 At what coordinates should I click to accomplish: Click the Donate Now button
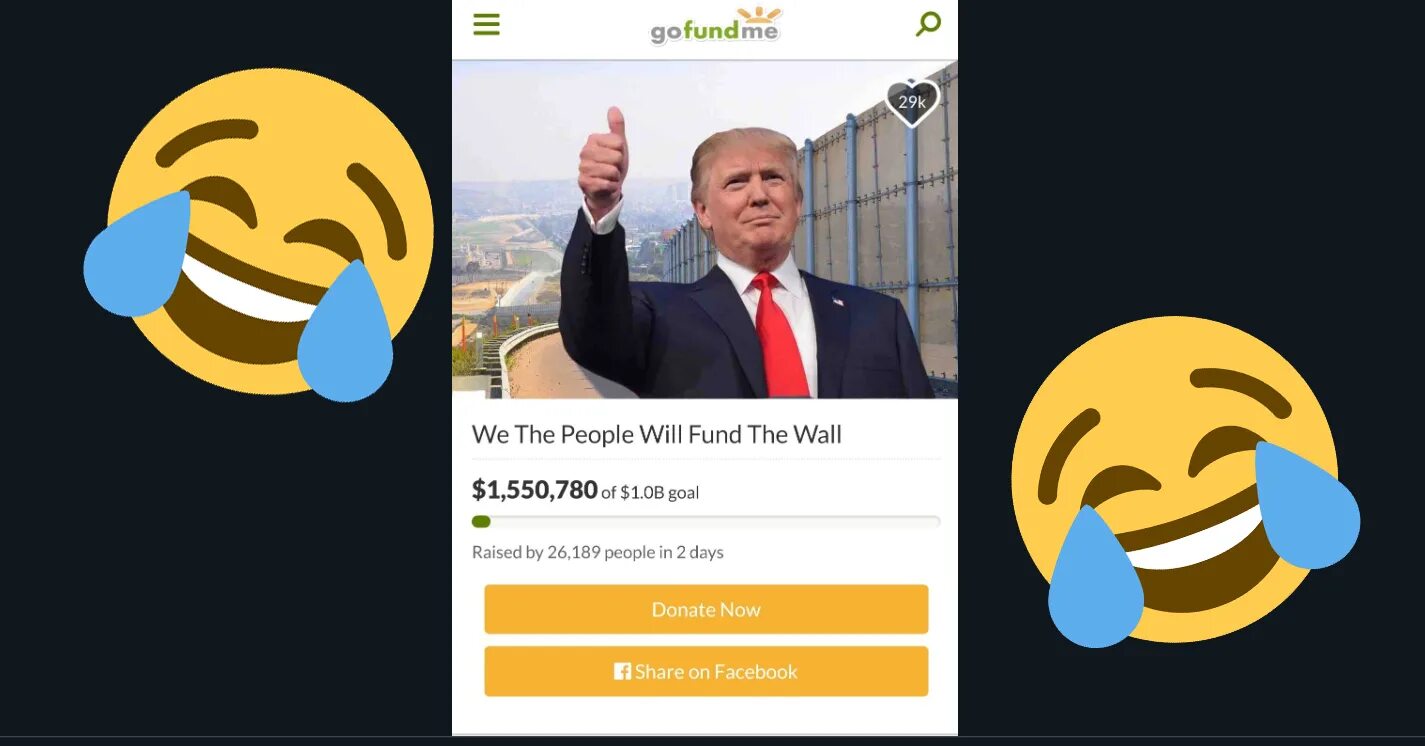(706, 609)
